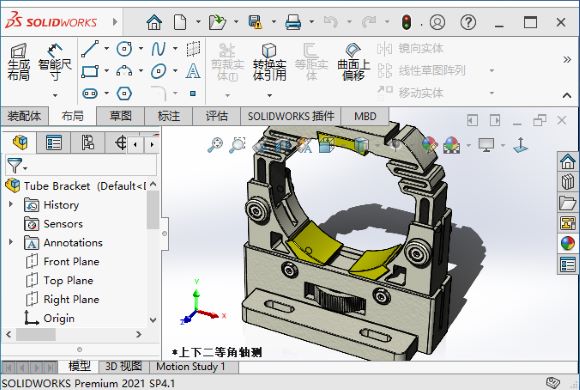Expand the History tree node
Viewport: 580px width, 390px height.
coord(11,204)
